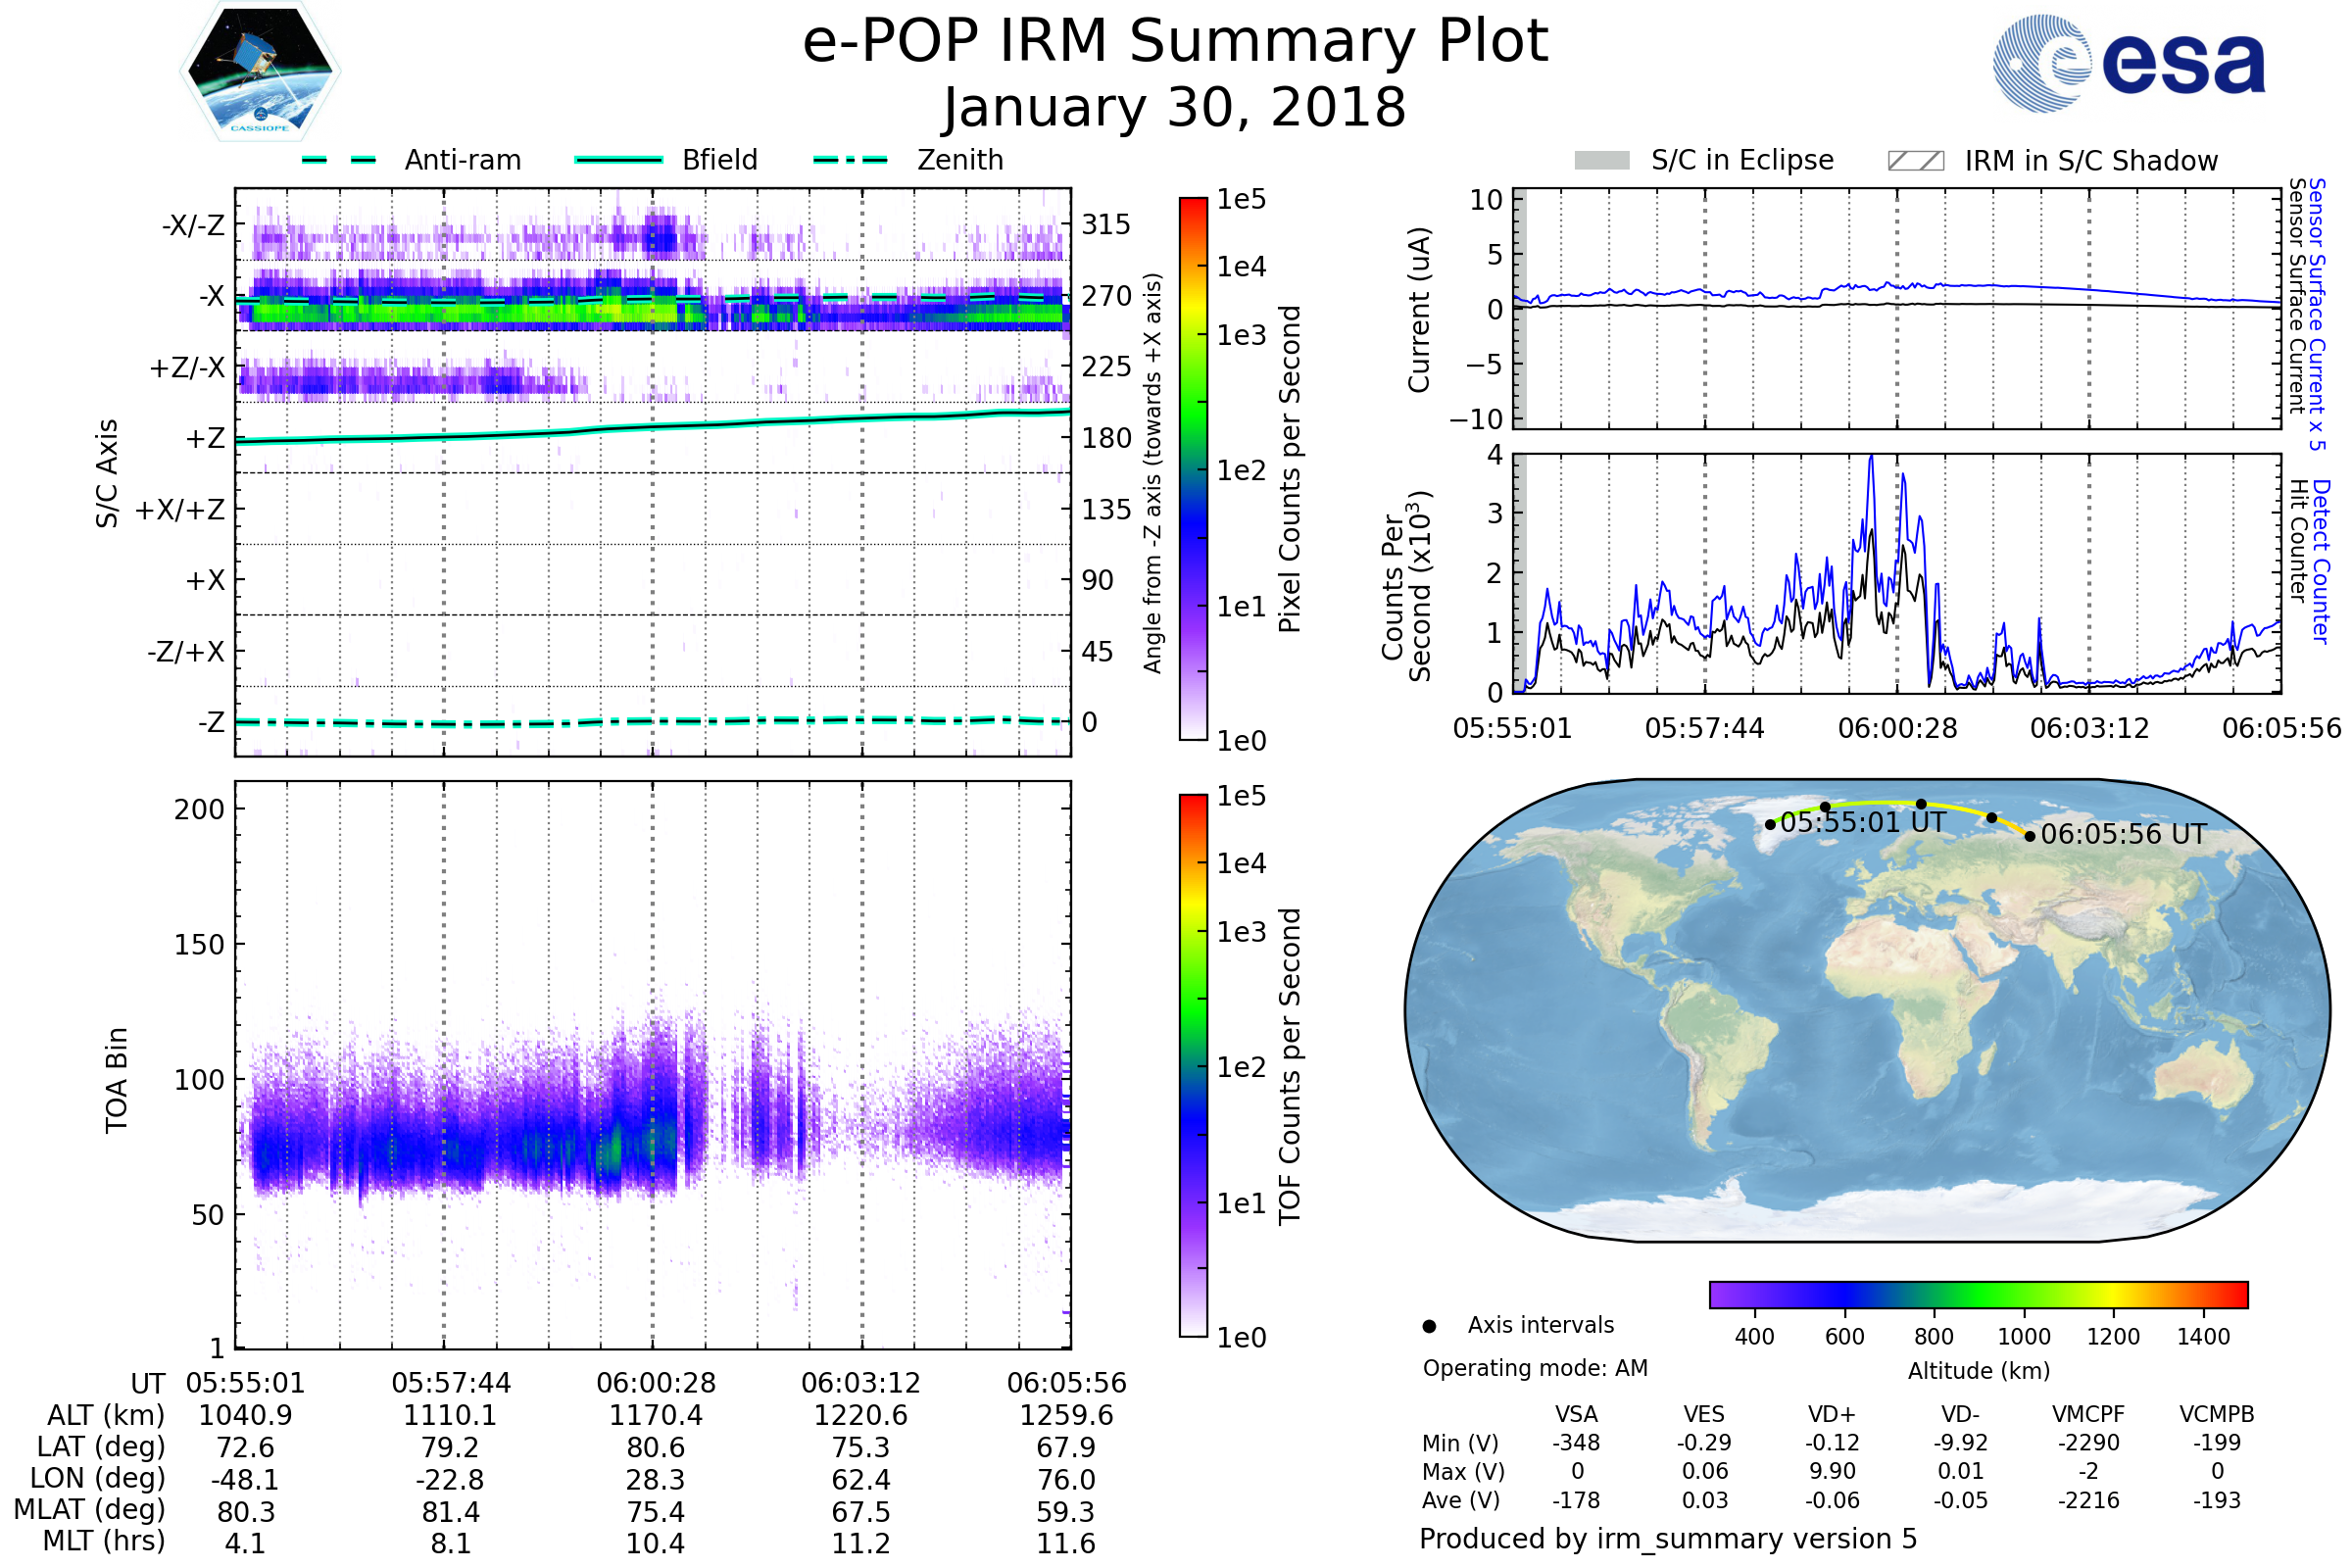
Task: Click the e-POP IRM Summary Plot title
Action: click(x=1175, y=42)
